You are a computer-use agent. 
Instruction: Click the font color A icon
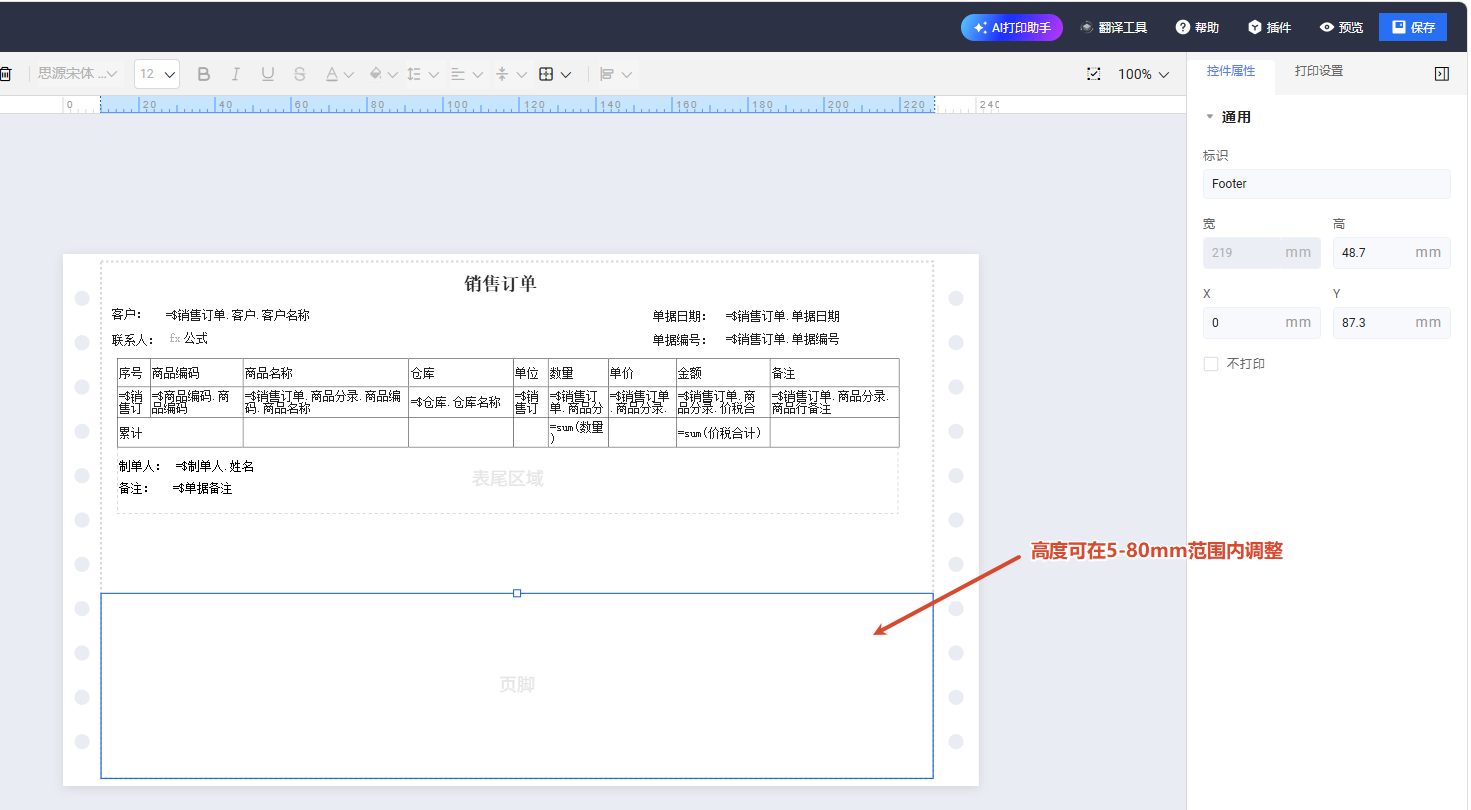[x=332, y=74]
